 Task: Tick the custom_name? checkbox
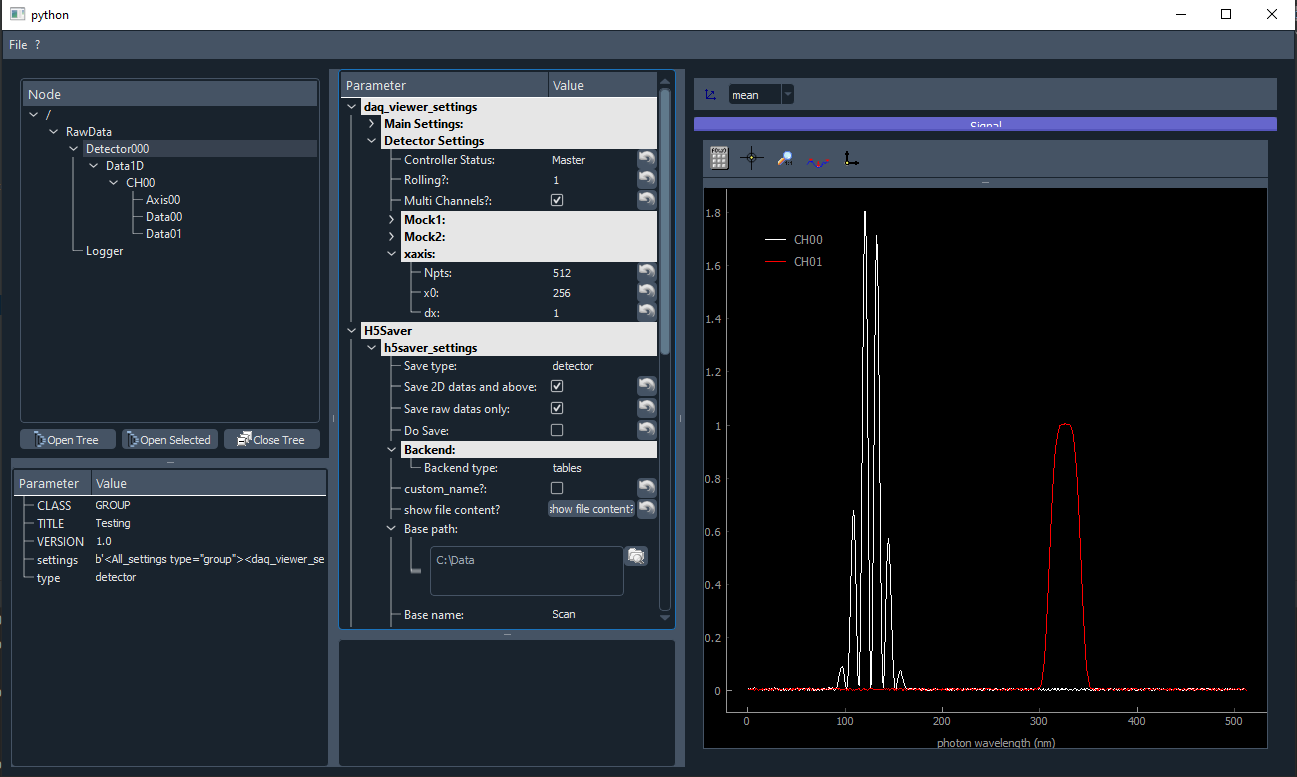[x=557, y=488]
